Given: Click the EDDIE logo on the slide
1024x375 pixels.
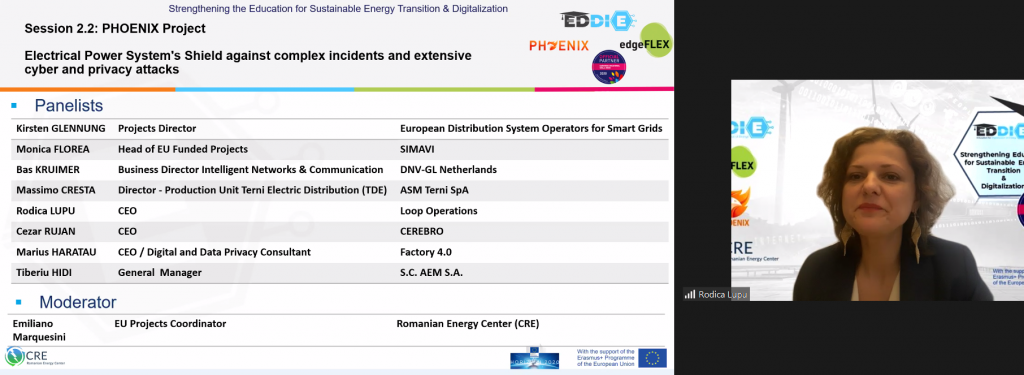Looking at the screenshot, I should point(598,20).
